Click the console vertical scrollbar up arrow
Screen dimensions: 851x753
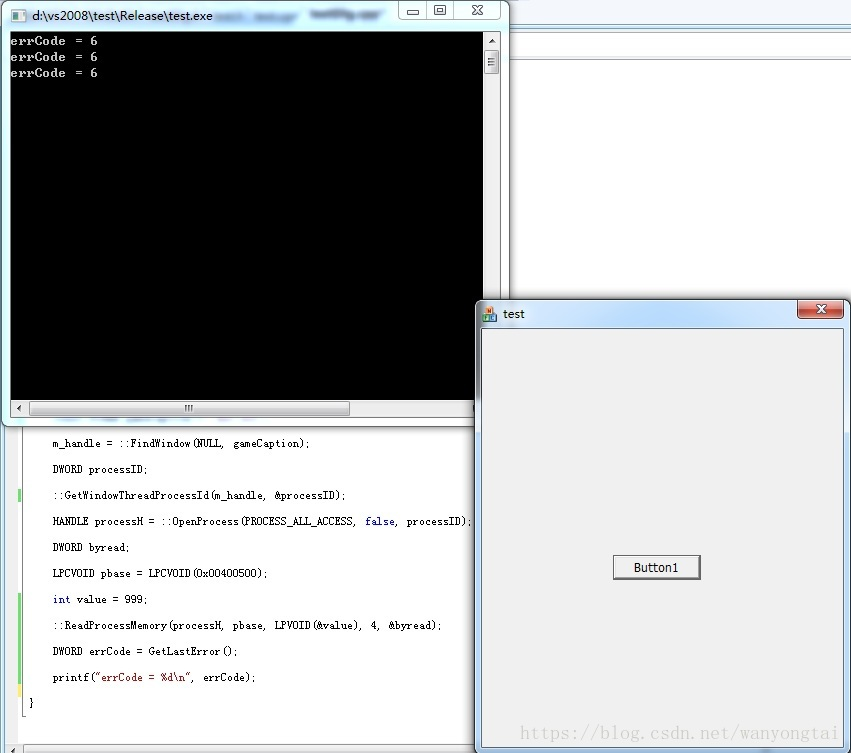[x=492, y=41]
